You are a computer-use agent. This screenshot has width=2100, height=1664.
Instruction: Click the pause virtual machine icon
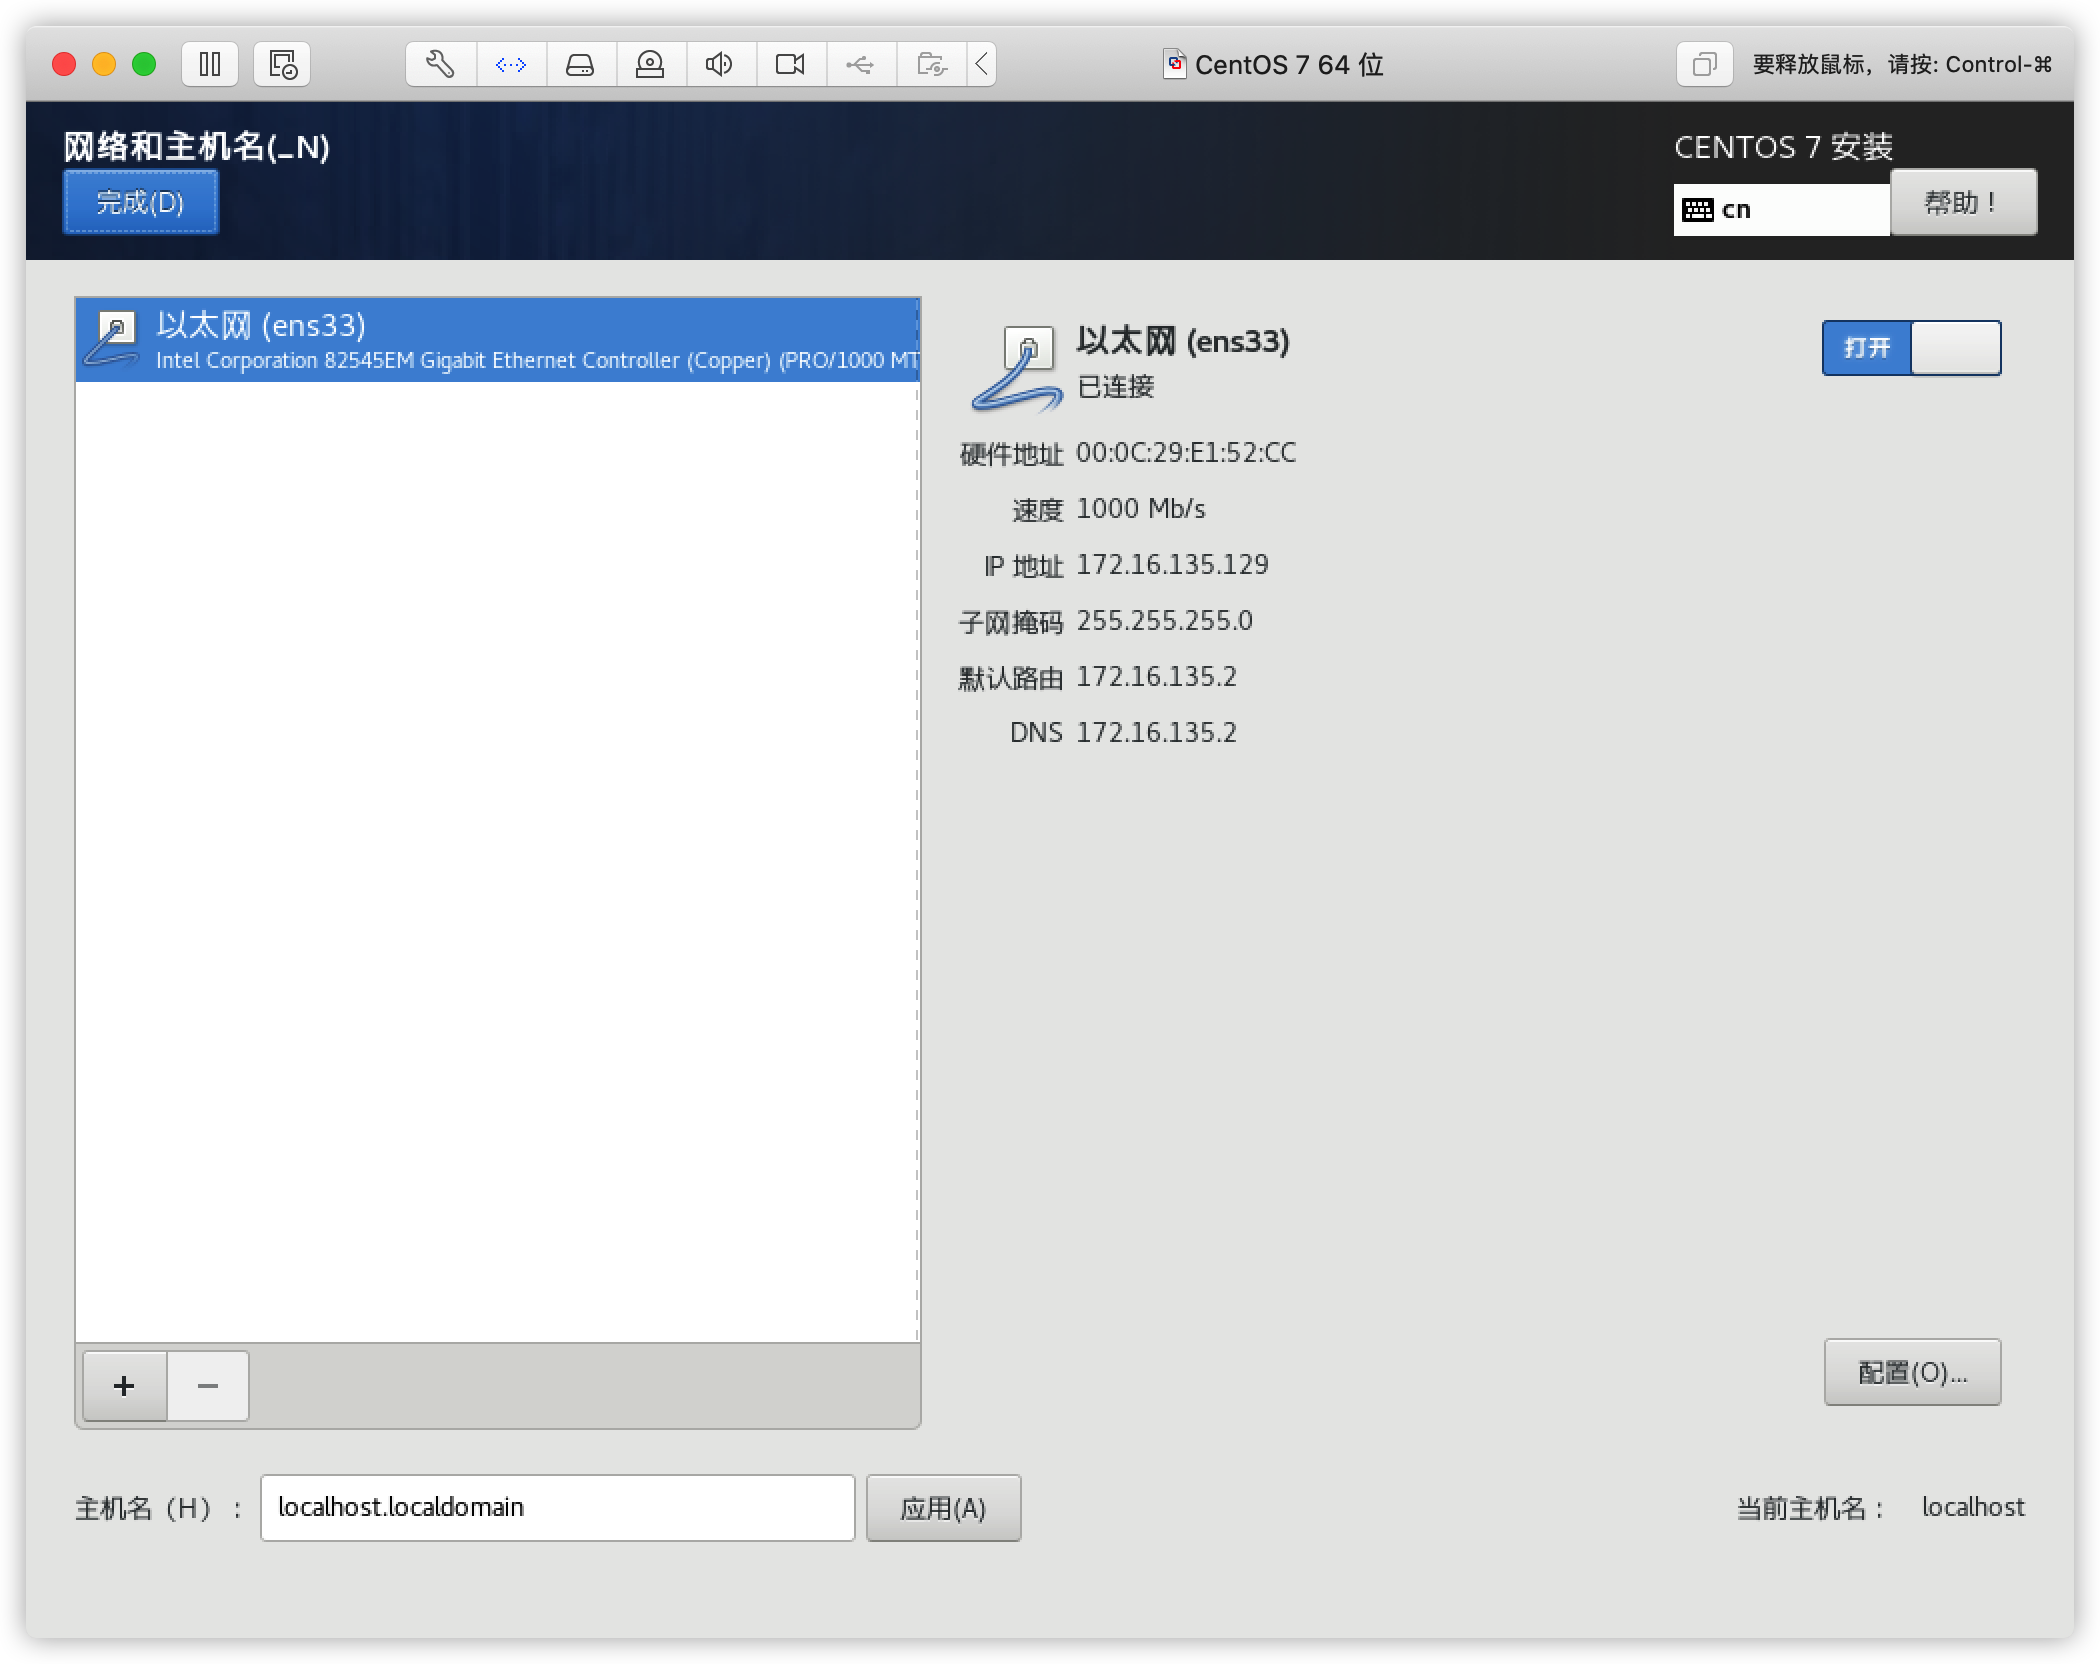click(210, 65)
